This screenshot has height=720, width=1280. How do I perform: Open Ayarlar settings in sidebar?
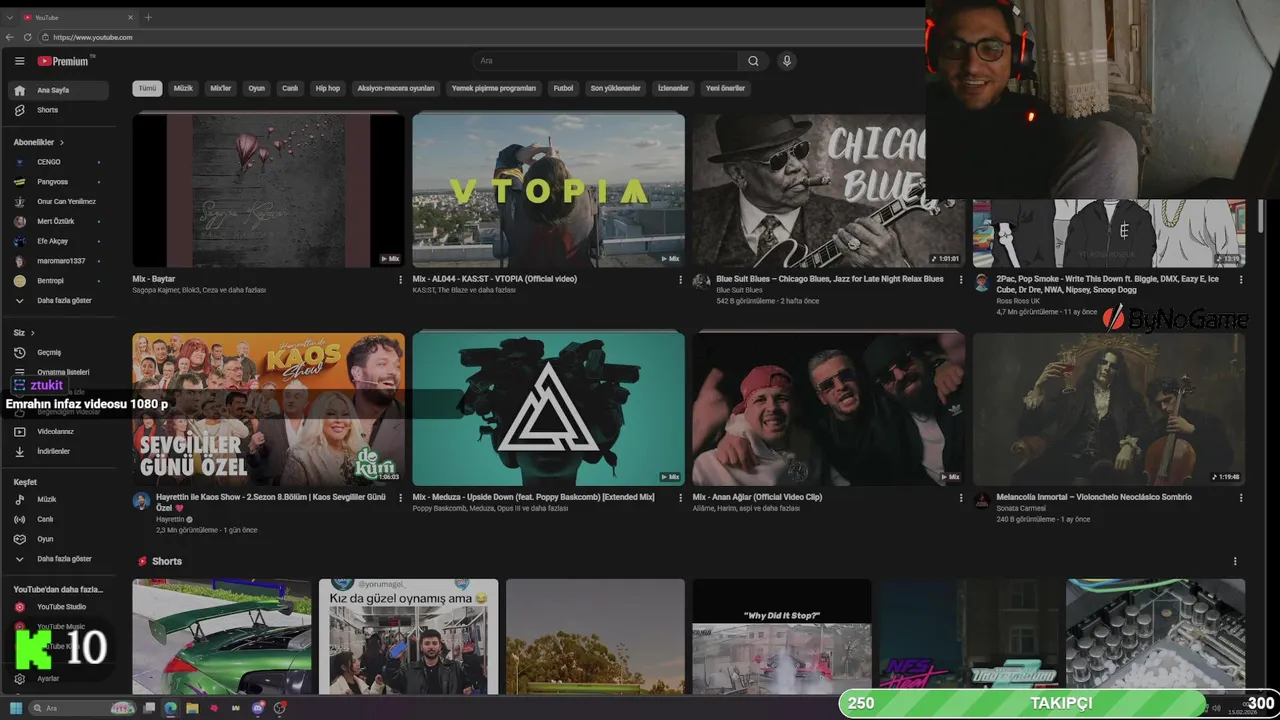point(60,678)
